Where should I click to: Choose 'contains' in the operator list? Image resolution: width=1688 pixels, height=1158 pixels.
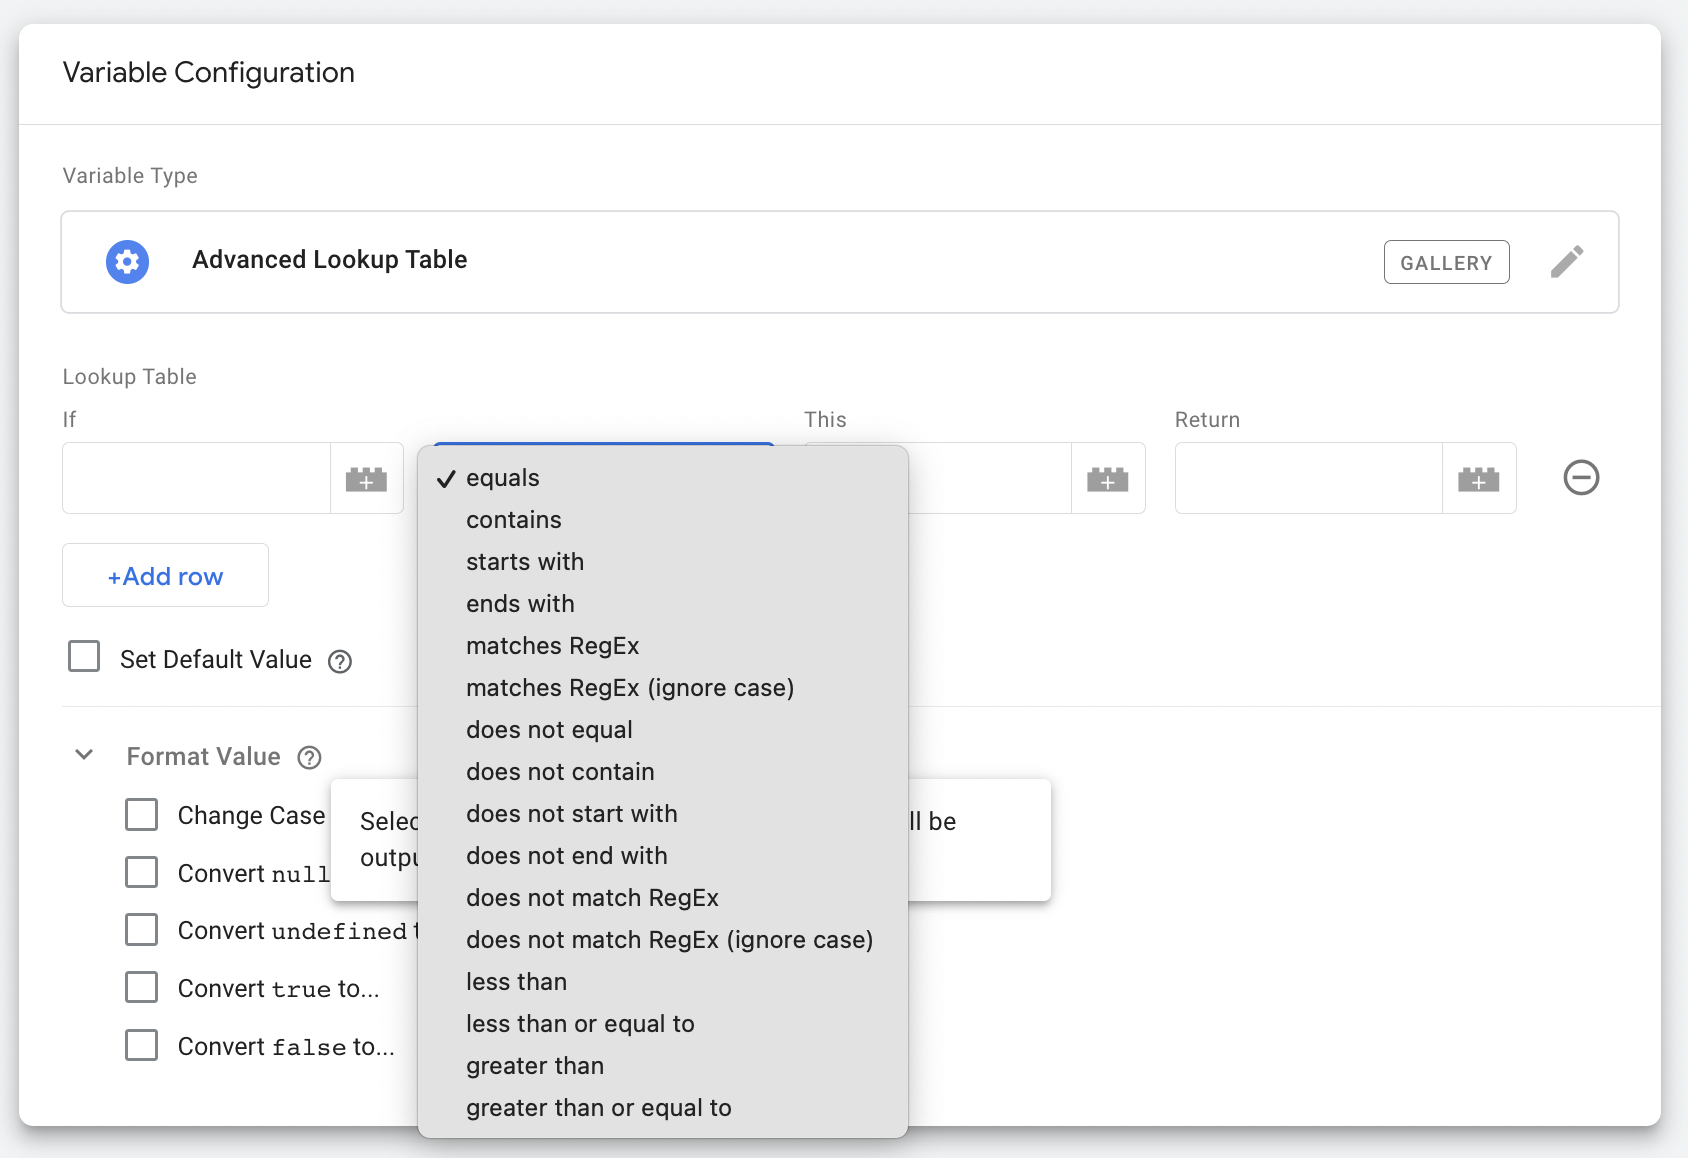[x=663, y=520]
